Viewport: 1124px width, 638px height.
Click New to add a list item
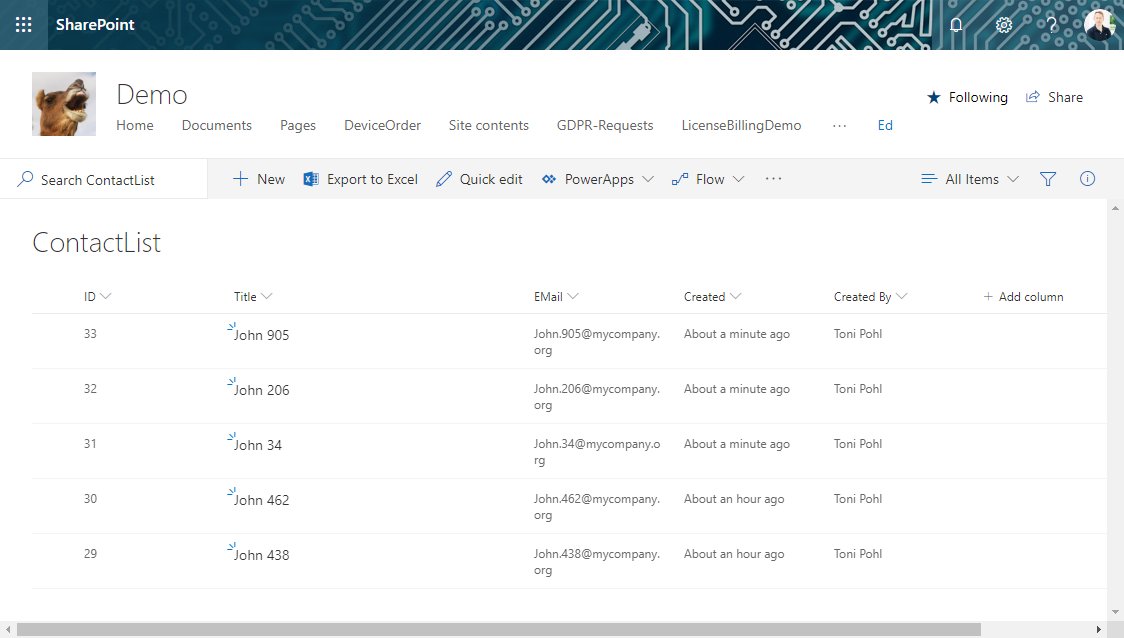[259, 179]
